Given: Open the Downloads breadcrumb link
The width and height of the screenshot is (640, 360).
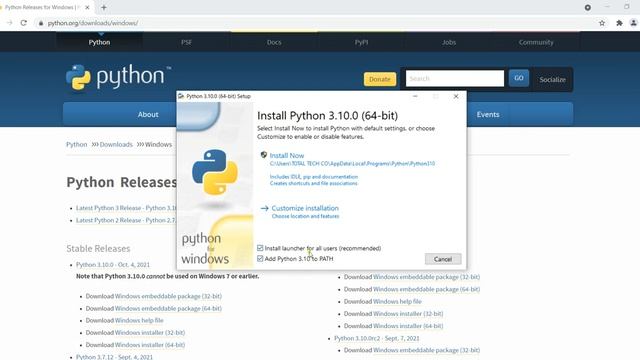Looking at the screenshot, I should pos(116,144).
